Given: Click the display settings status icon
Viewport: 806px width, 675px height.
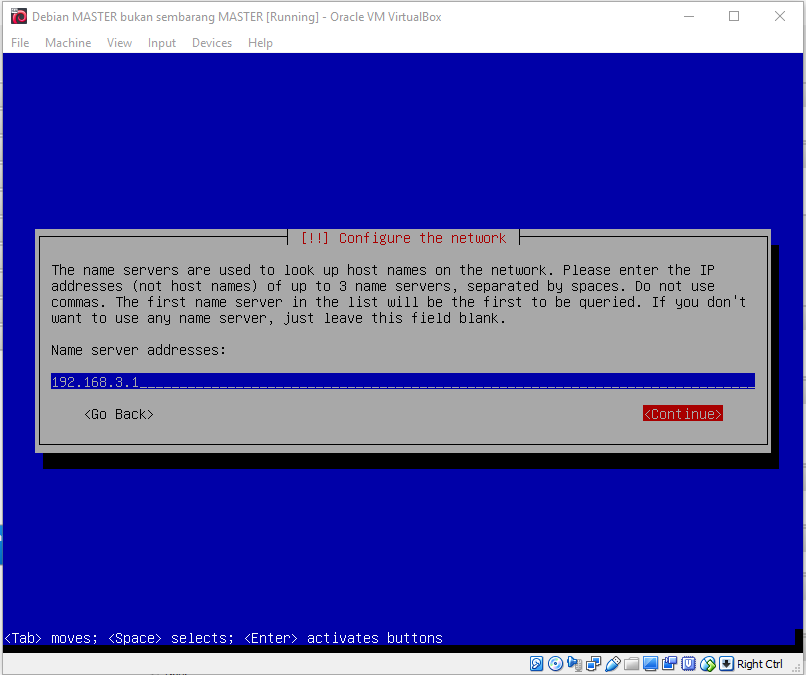Looking at the screenshot, I should tap(650, 664).
